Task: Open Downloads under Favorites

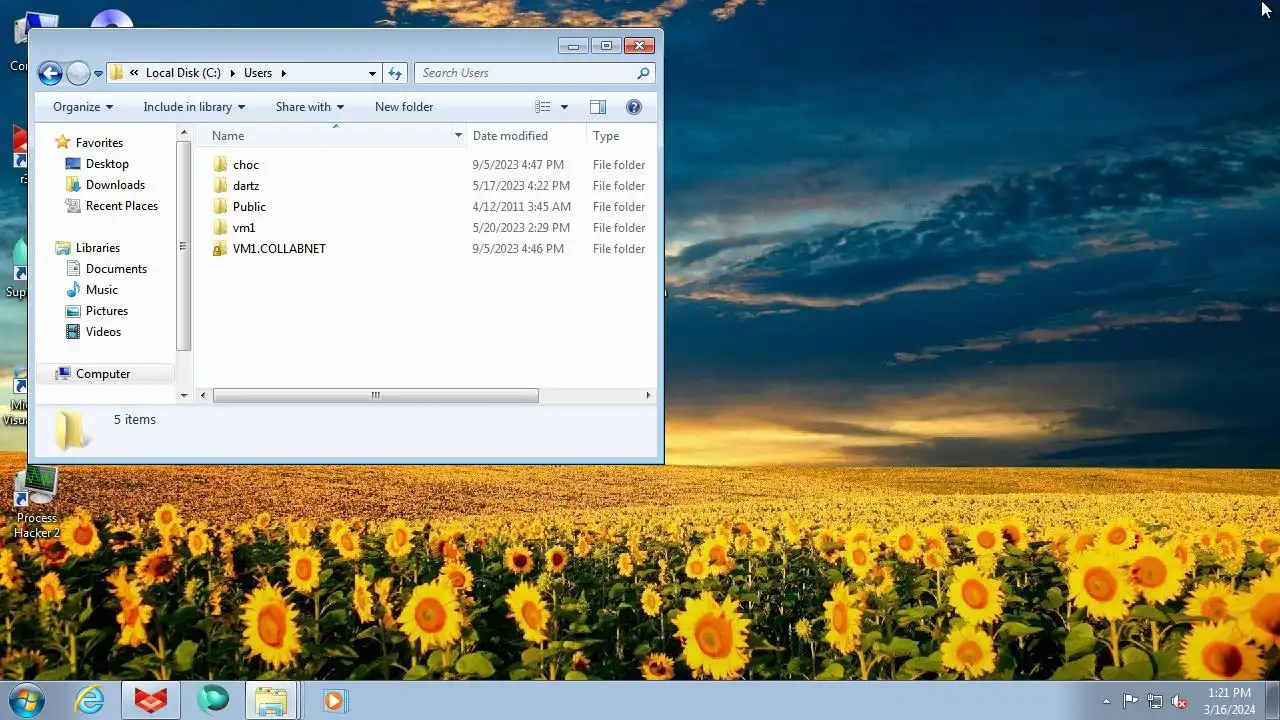Action: pos(115,185)
